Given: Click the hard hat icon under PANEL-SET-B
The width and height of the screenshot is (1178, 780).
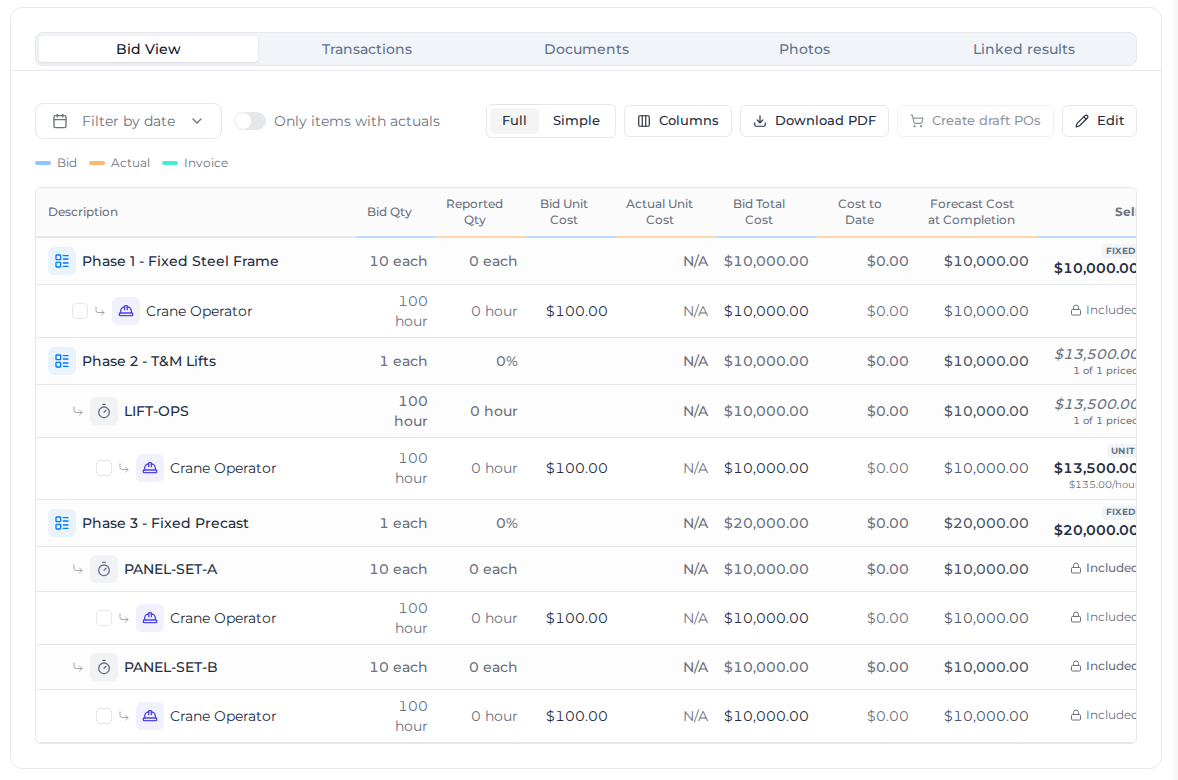Looking at the screenshot, I should (150, 716).
